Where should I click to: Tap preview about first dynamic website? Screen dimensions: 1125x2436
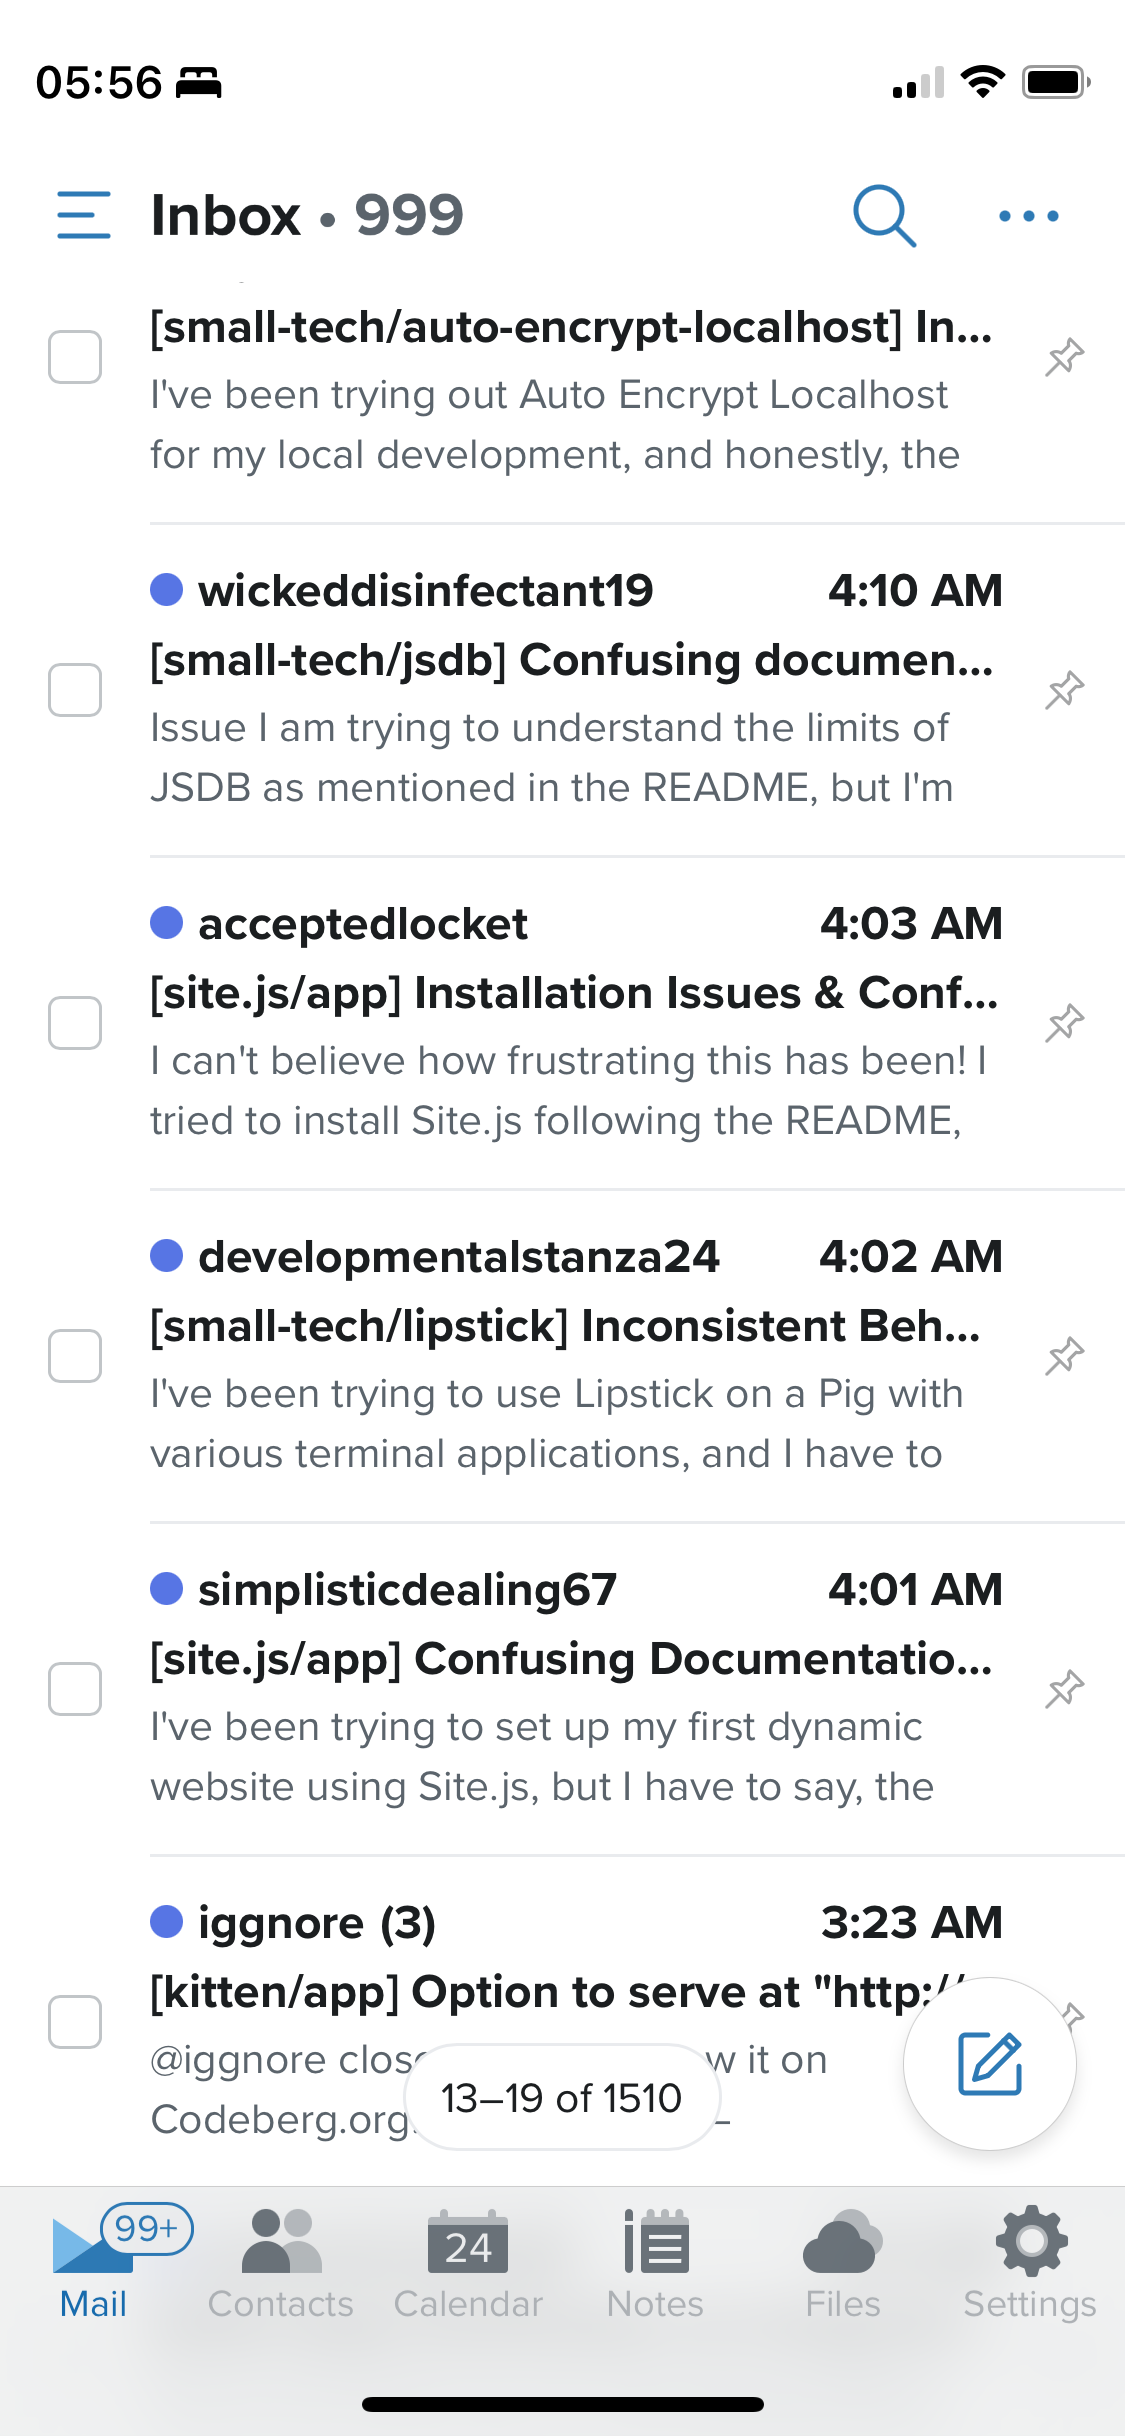point(542,1756)
